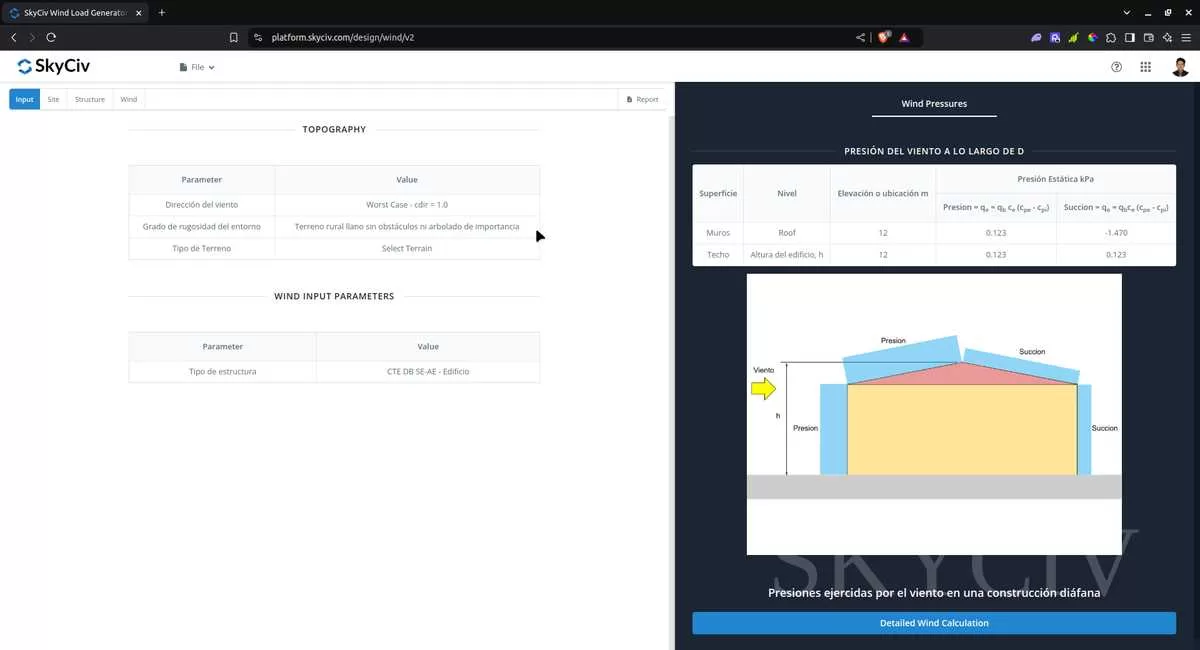Open the browser extensions puzzle icon
Screen dimensions: 1200x650
1111,37
